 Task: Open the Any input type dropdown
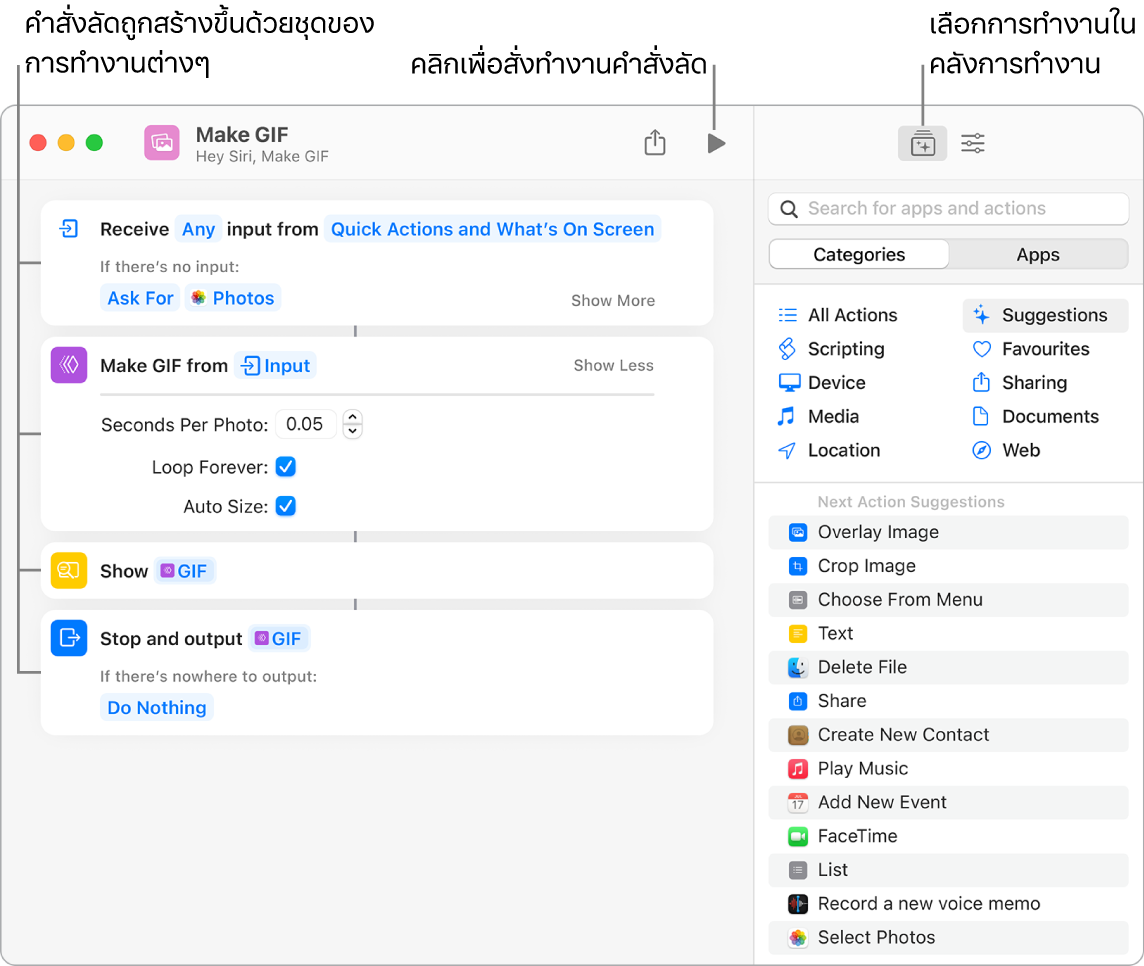(198, 229)
